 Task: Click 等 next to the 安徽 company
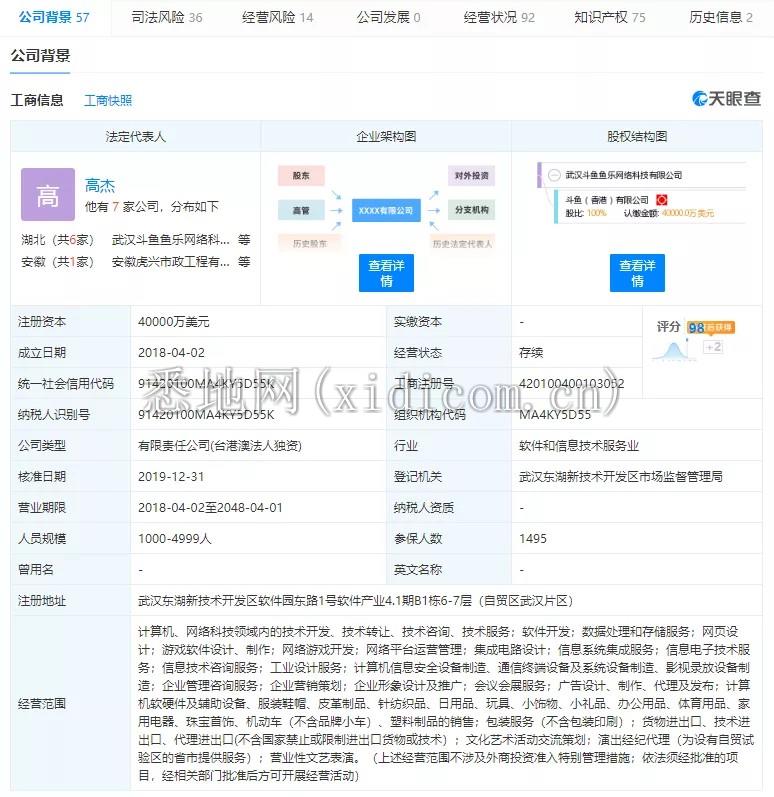(244, 262)
